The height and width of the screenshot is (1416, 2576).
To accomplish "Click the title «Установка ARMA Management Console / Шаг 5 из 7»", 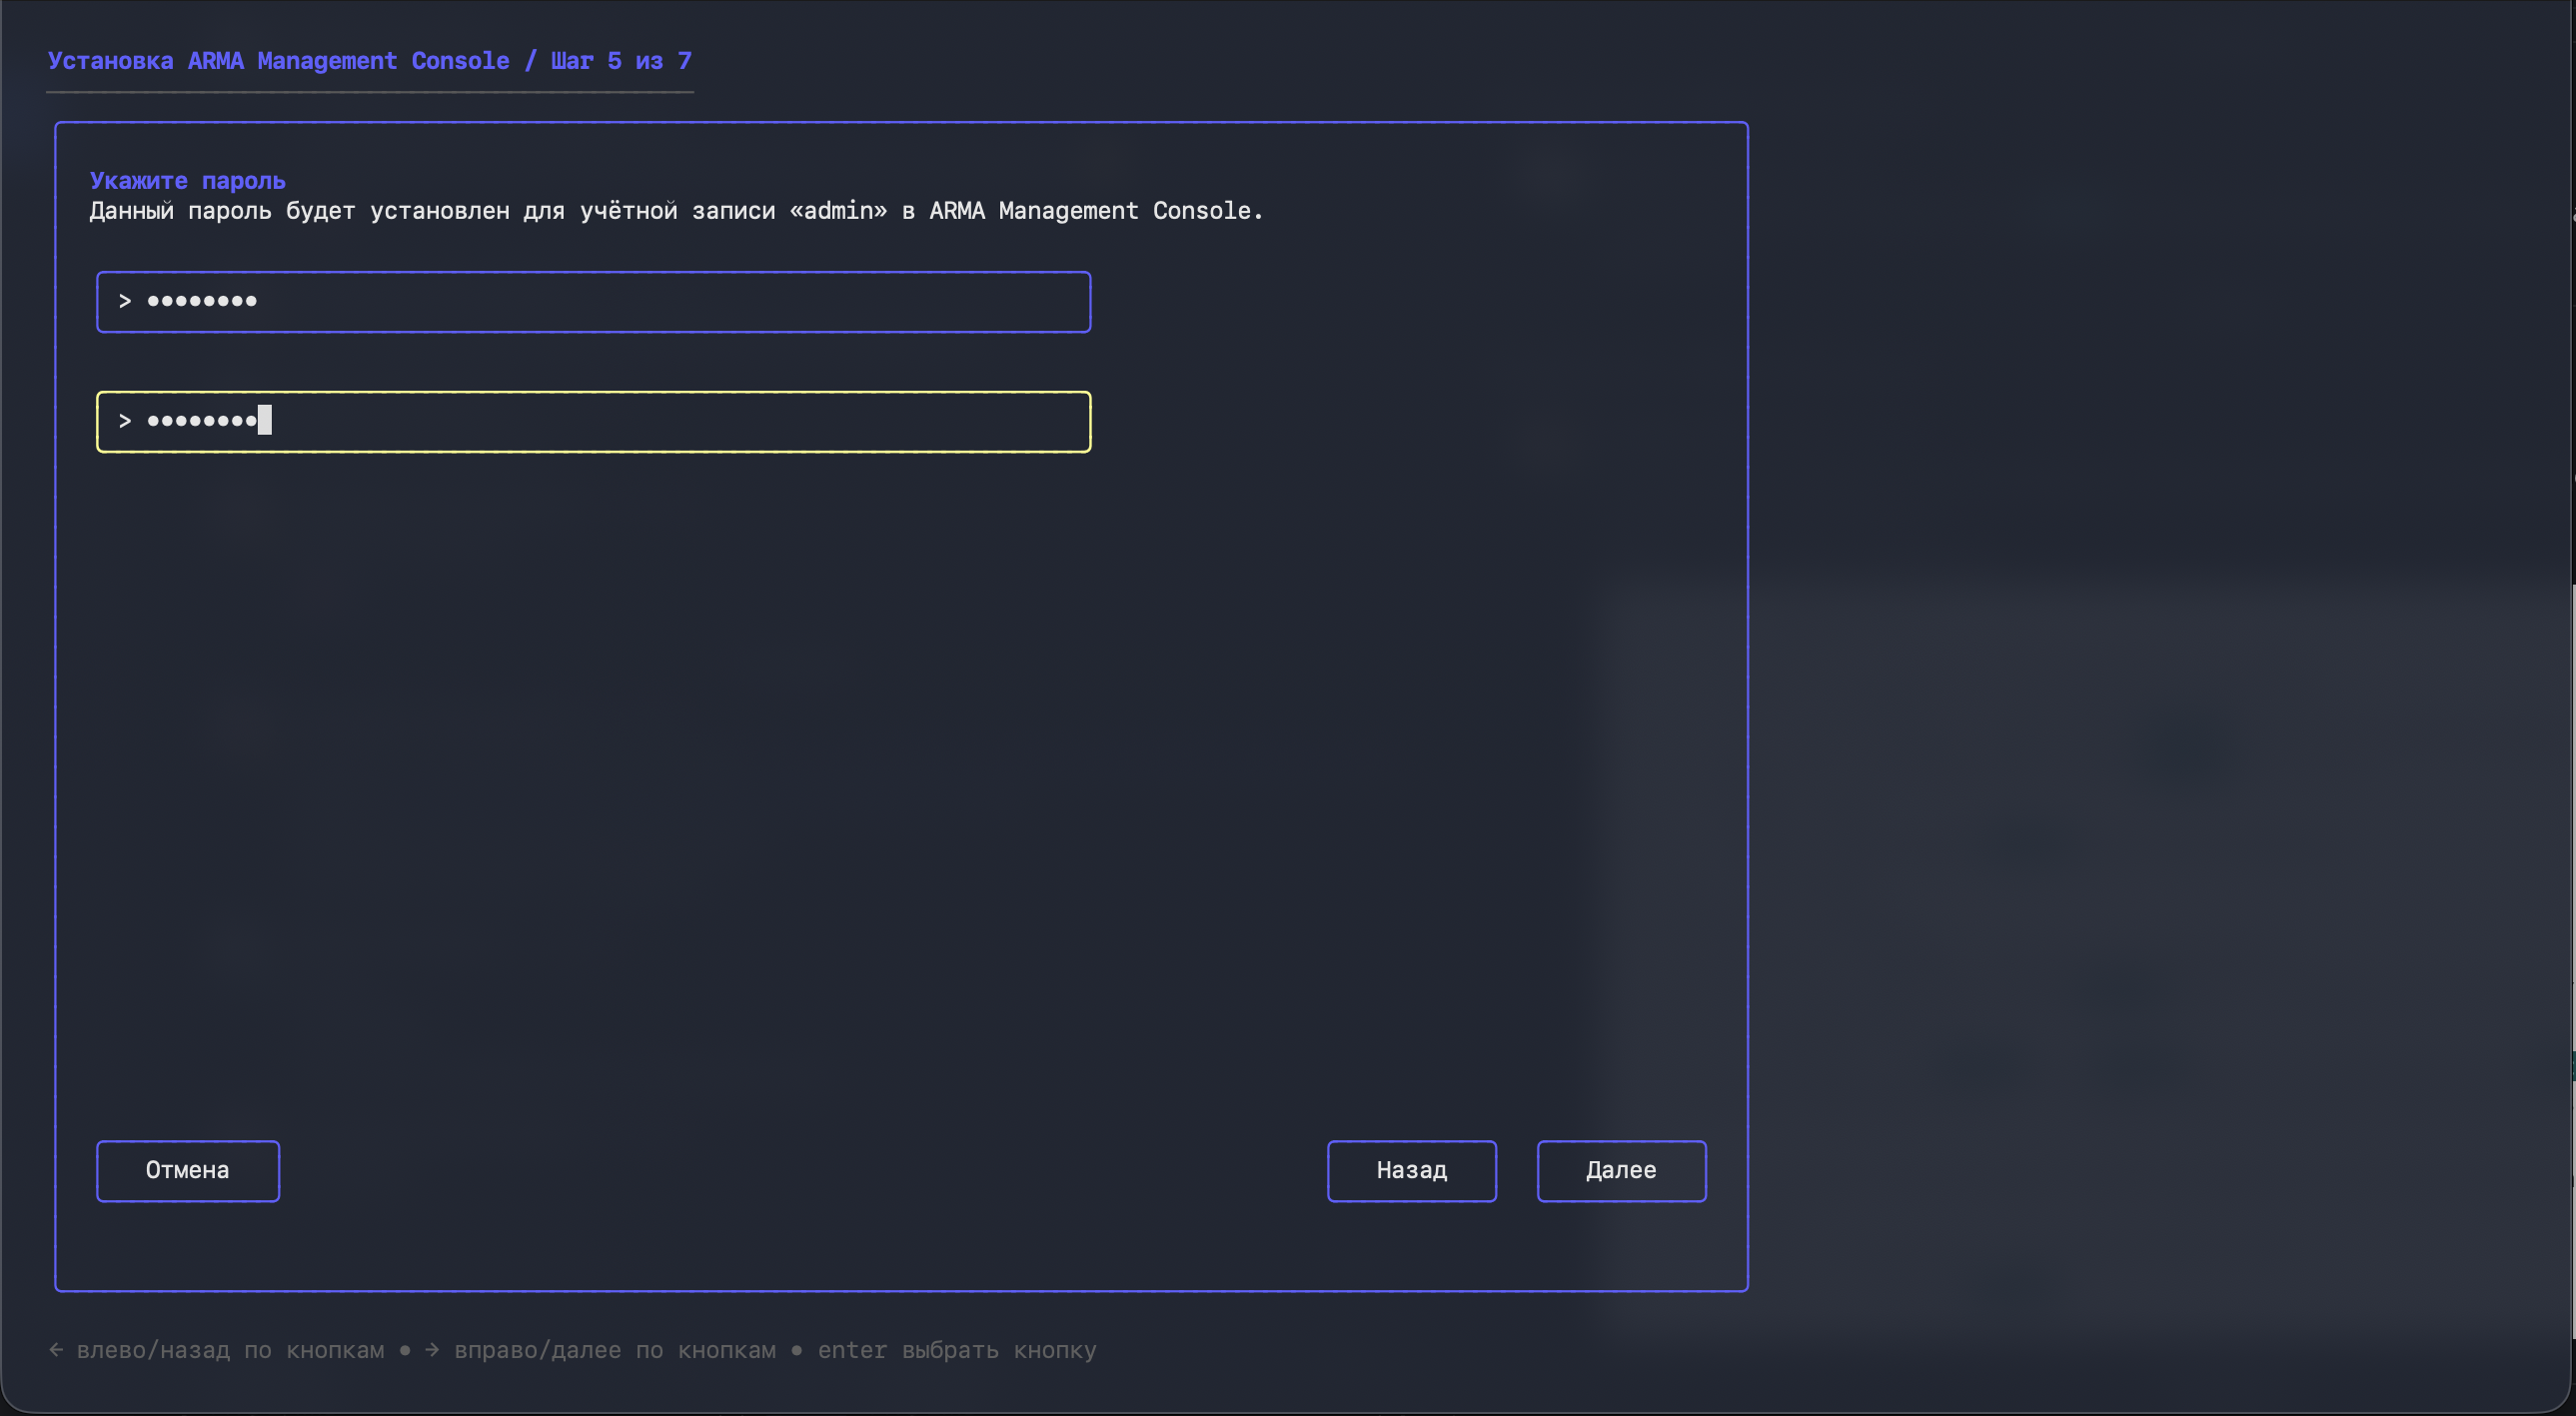I will tap(370, 61).
